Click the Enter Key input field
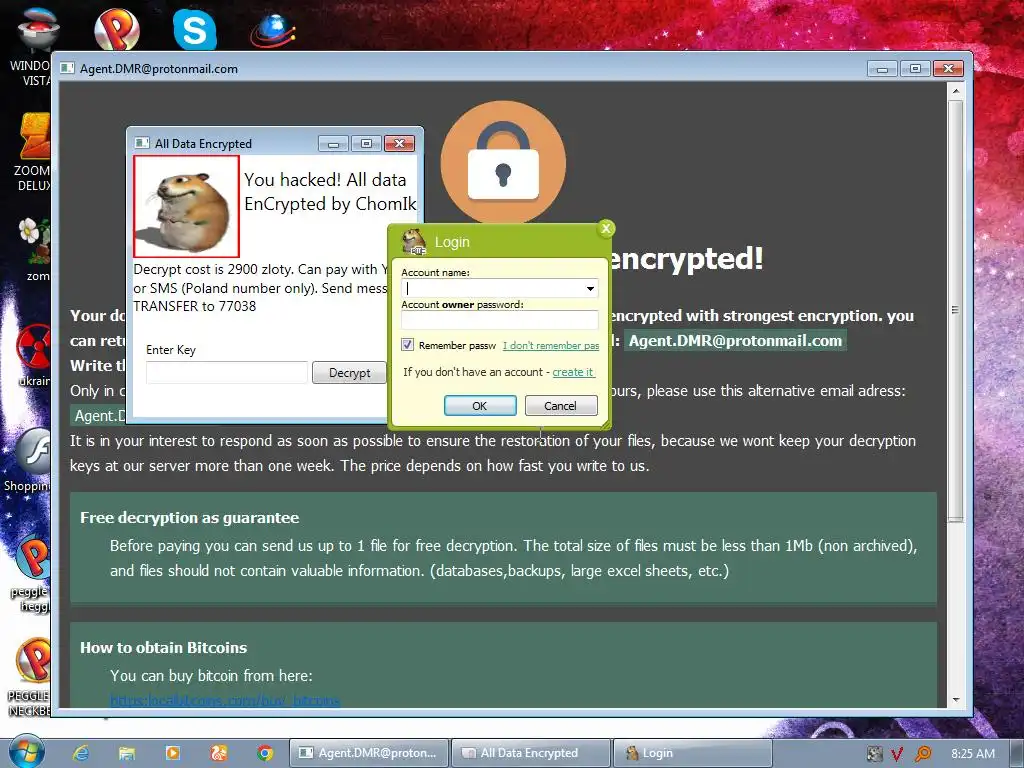Viewport: 1024px width, 768px height. click(227, 372)
